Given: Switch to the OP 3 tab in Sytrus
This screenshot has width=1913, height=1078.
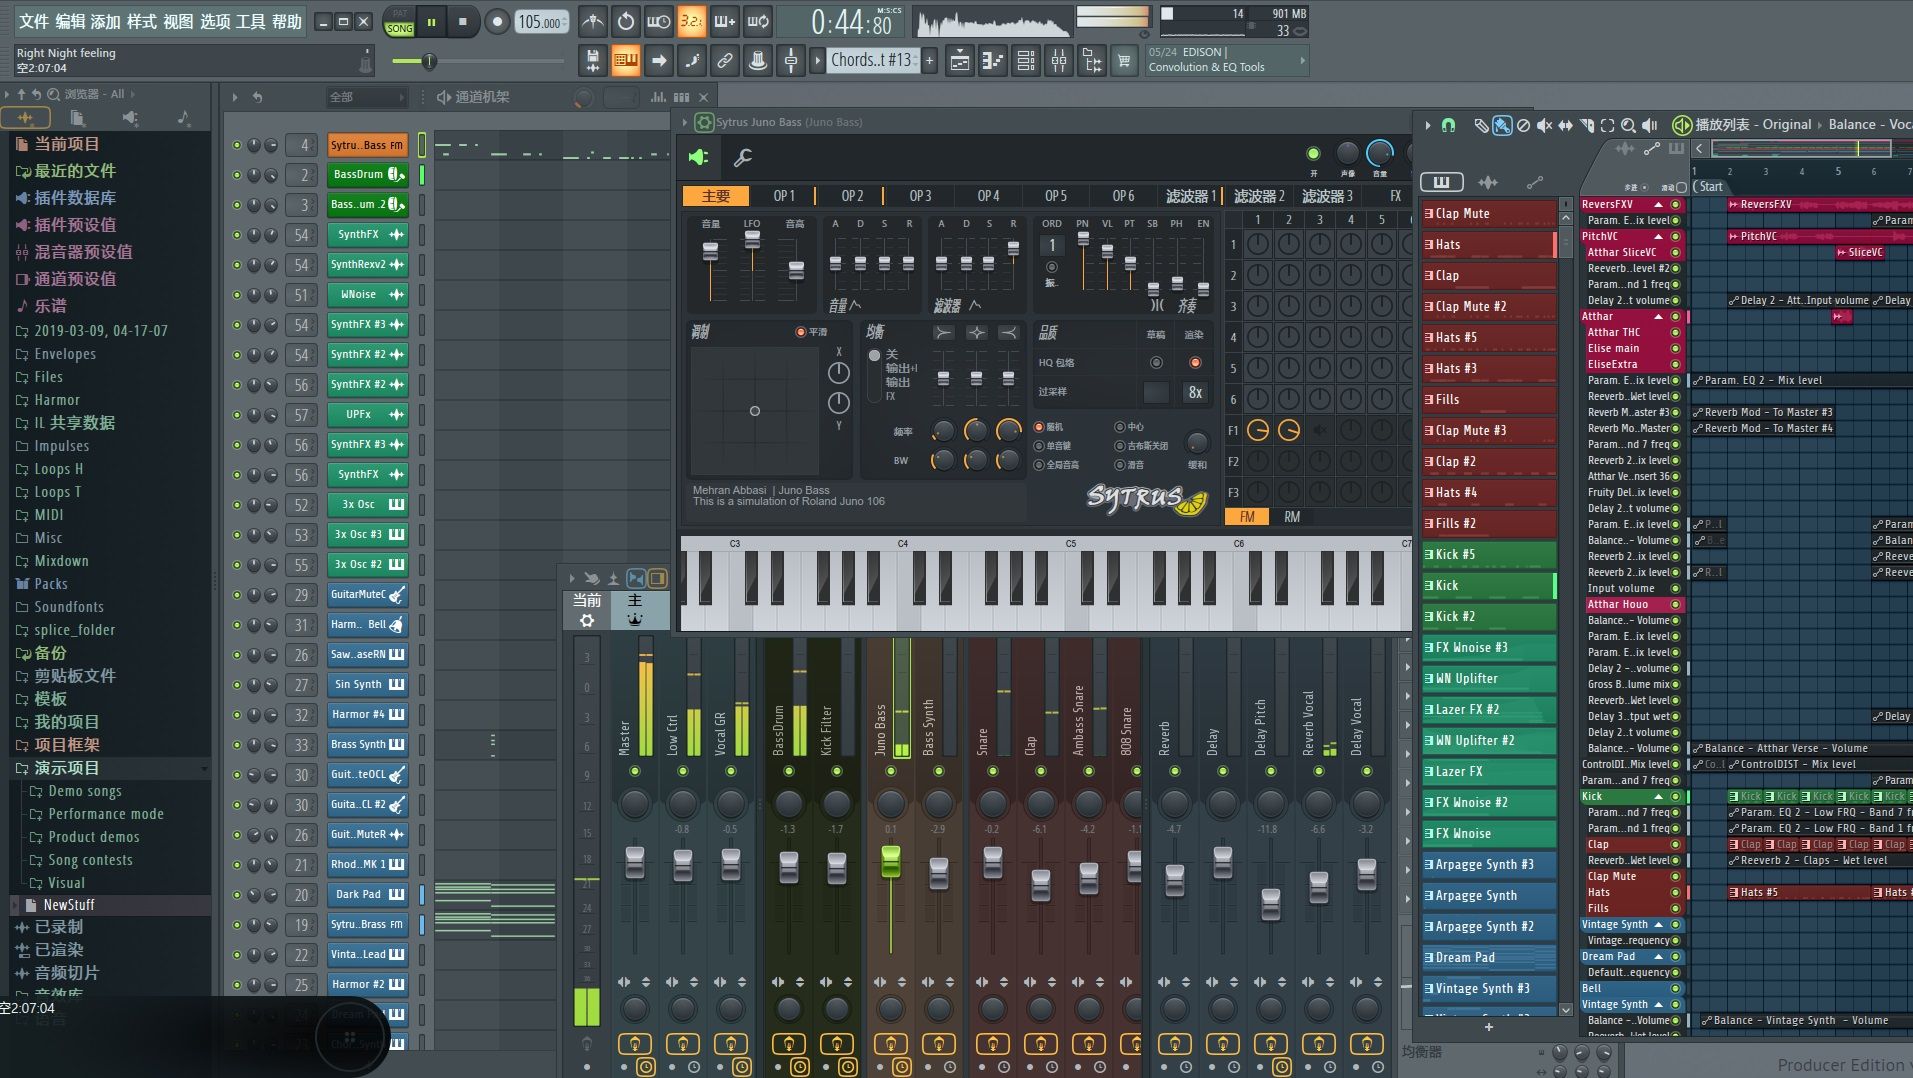Looking at the screenshot, I should click(920, 196).
